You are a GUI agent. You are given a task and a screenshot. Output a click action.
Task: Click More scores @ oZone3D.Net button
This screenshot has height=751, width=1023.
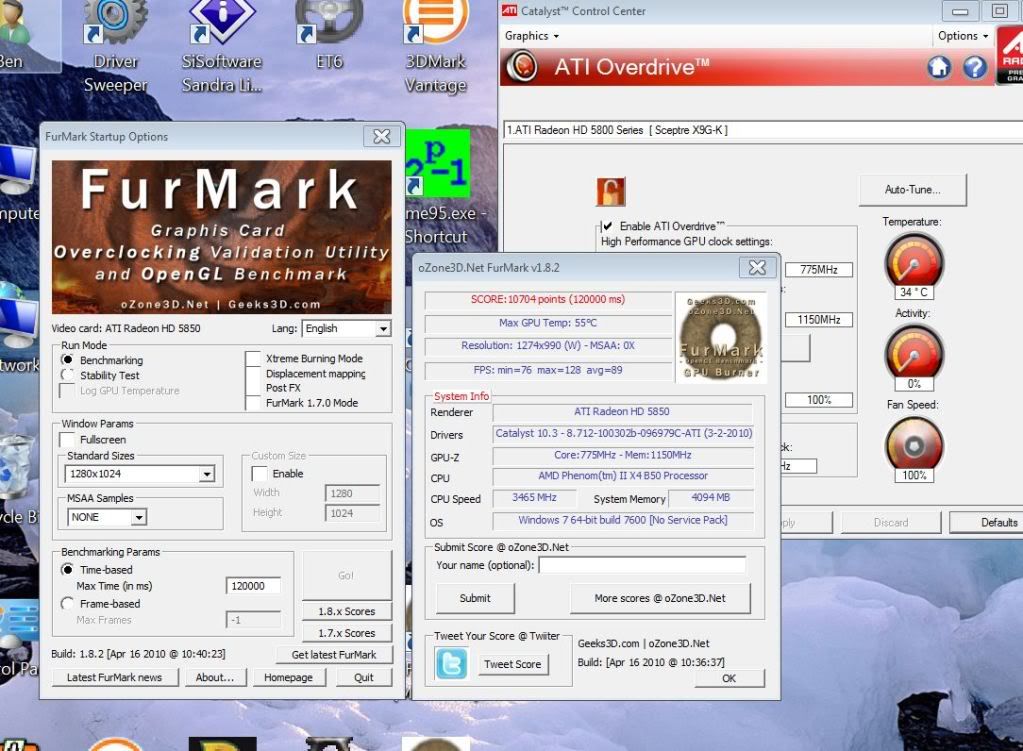point(660,598)
